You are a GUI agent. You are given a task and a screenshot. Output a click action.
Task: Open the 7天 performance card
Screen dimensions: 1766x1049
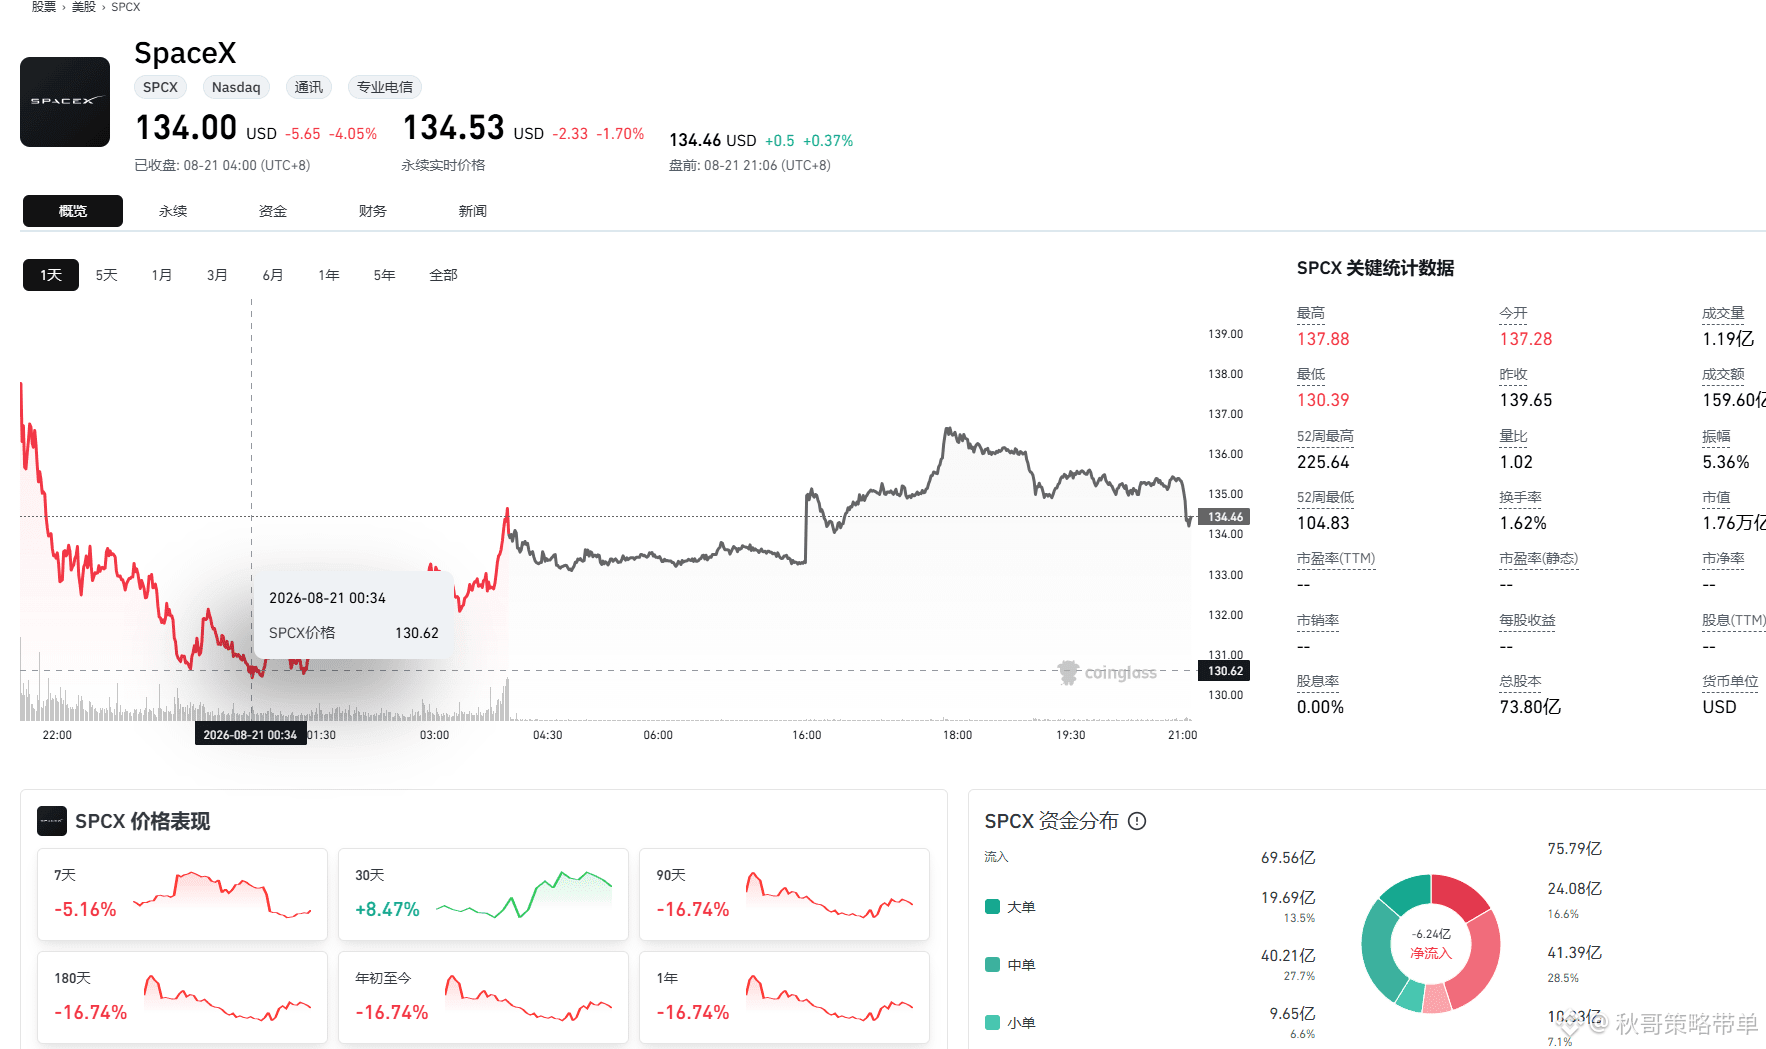(x=182, y=894)
